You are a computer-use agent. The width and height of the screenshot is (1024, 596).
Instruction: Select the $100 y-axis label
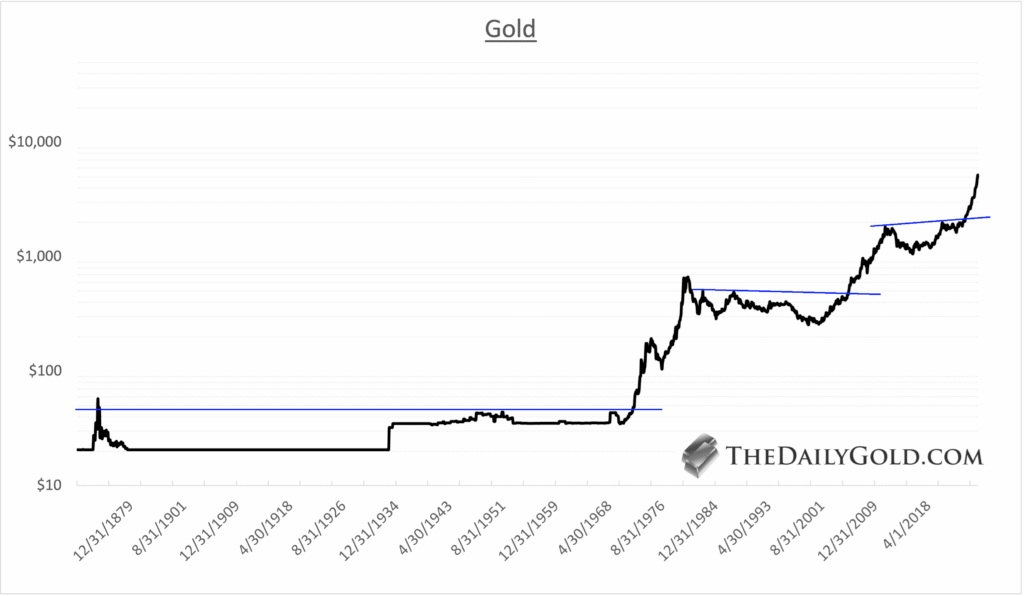point(43,372)
